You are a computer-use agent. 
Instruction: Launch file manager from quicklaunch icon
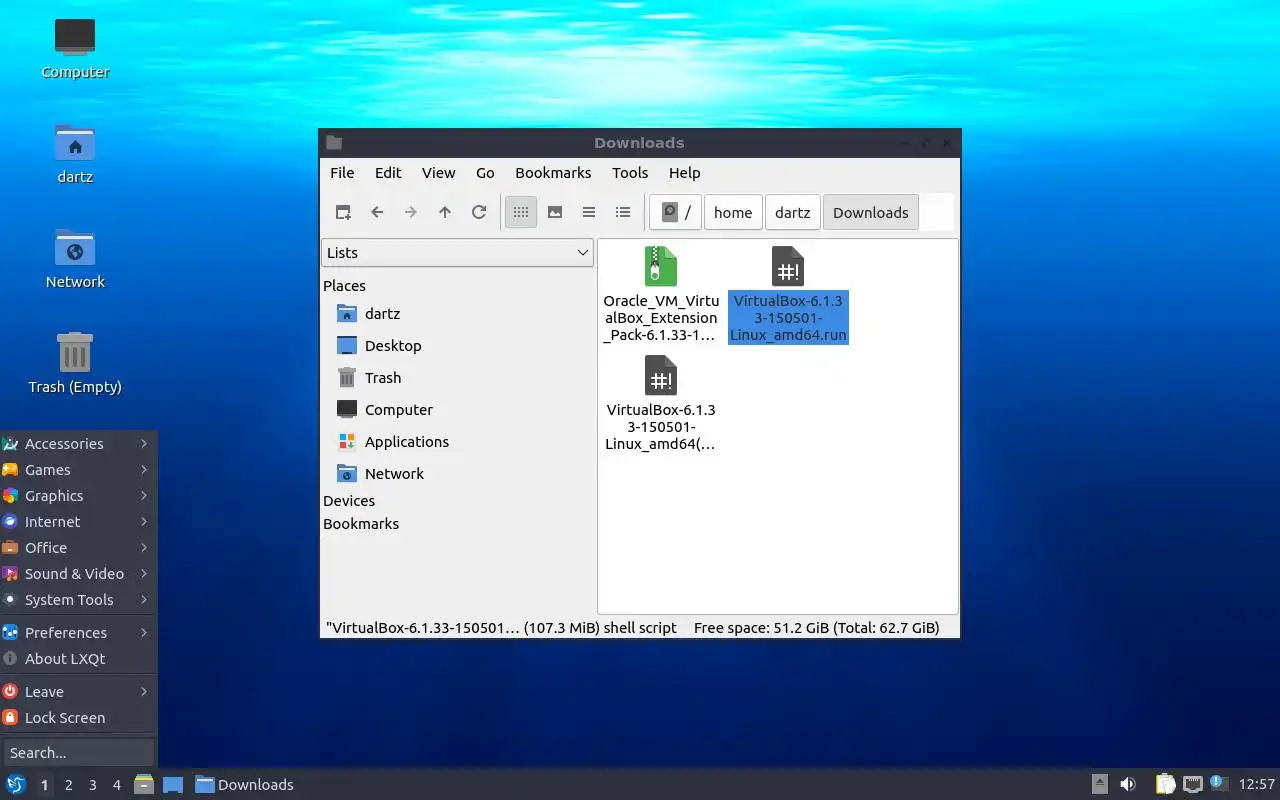[144, 784]
